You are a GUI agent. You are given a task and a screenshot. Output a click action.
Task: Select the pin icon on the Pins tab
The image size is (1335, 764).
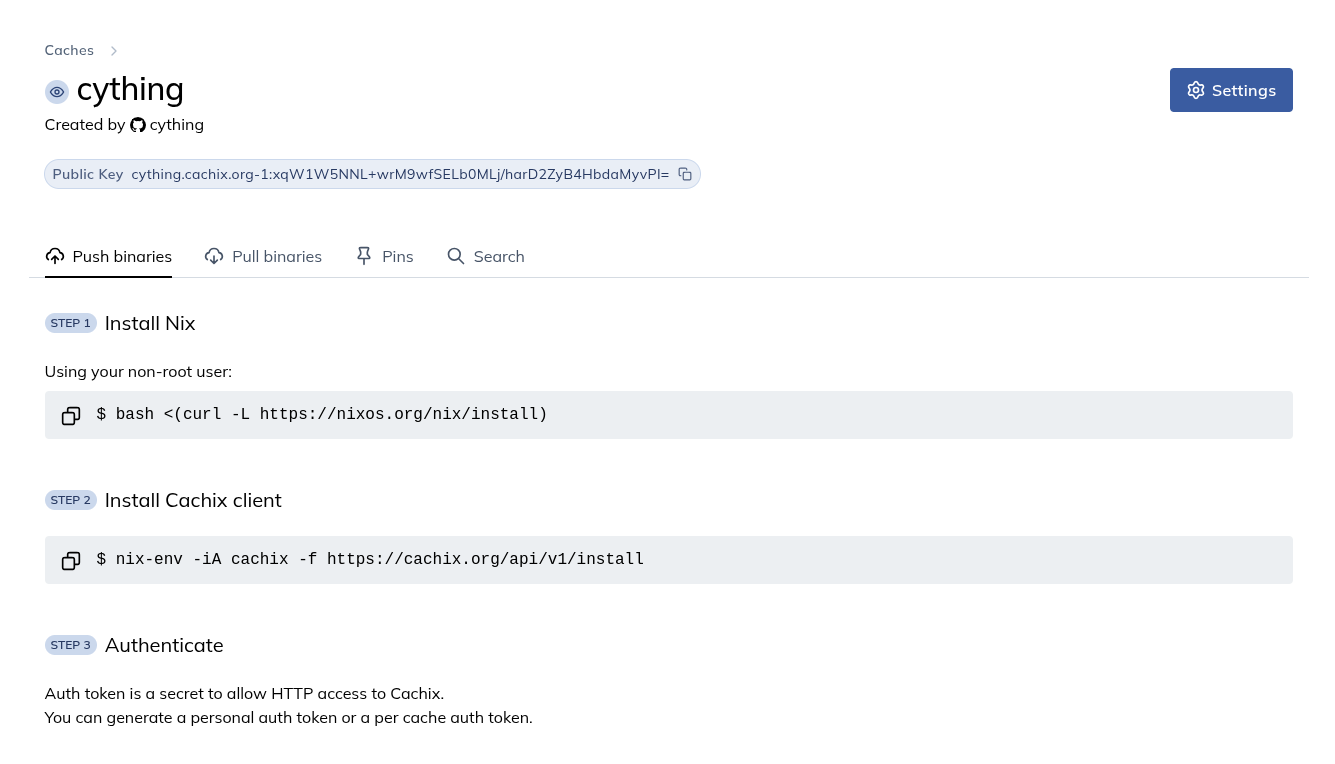(364, 256)
